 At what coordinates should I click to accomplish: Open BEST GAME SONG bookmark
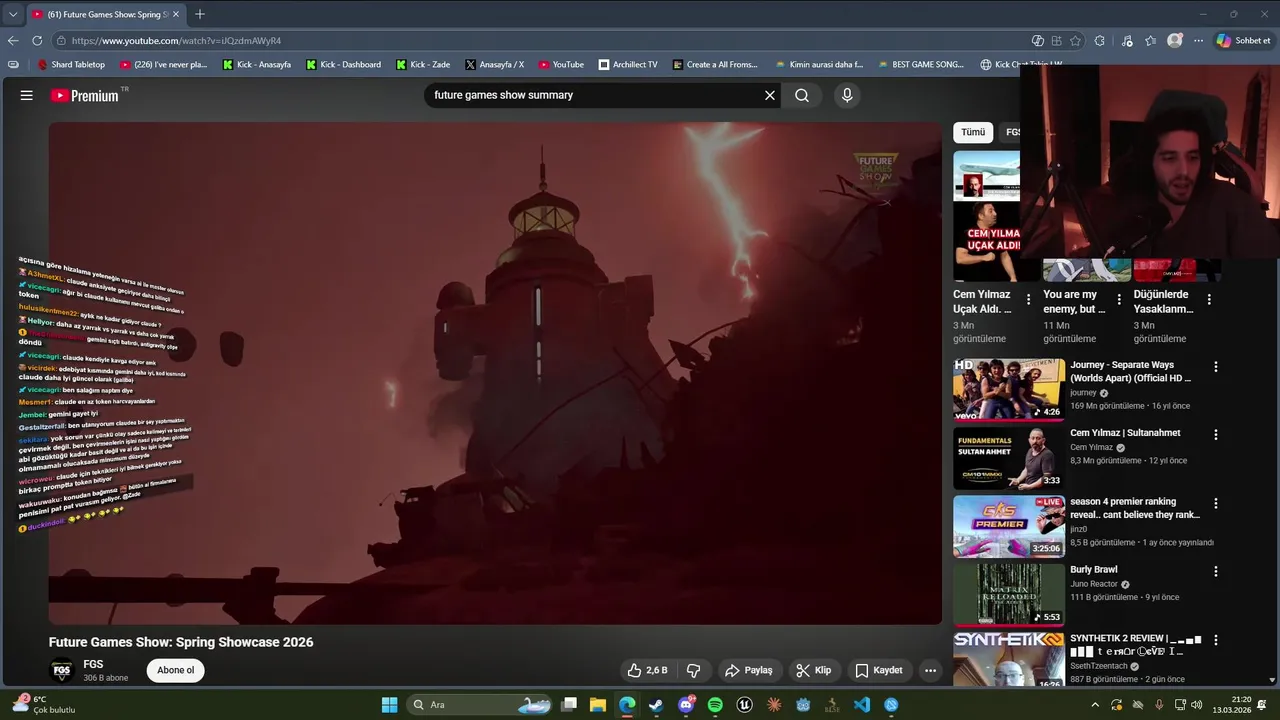coord(920,64)
